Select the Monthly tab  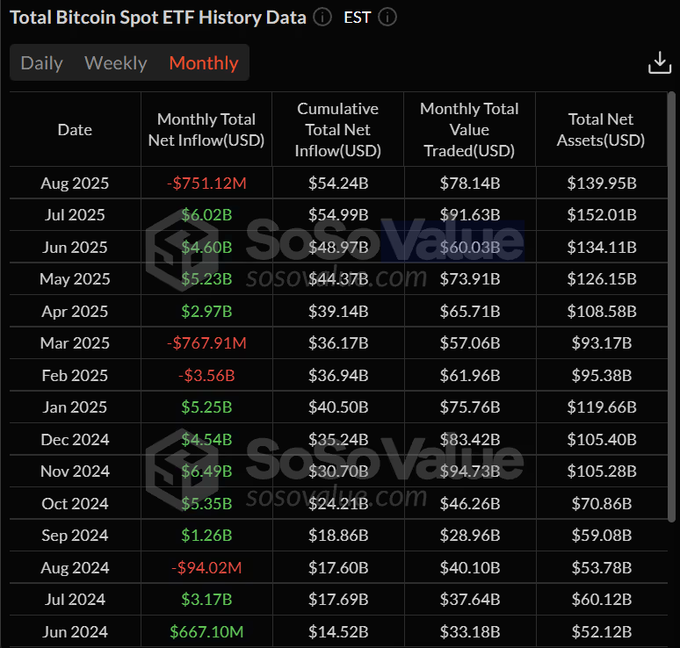(204, 63)
